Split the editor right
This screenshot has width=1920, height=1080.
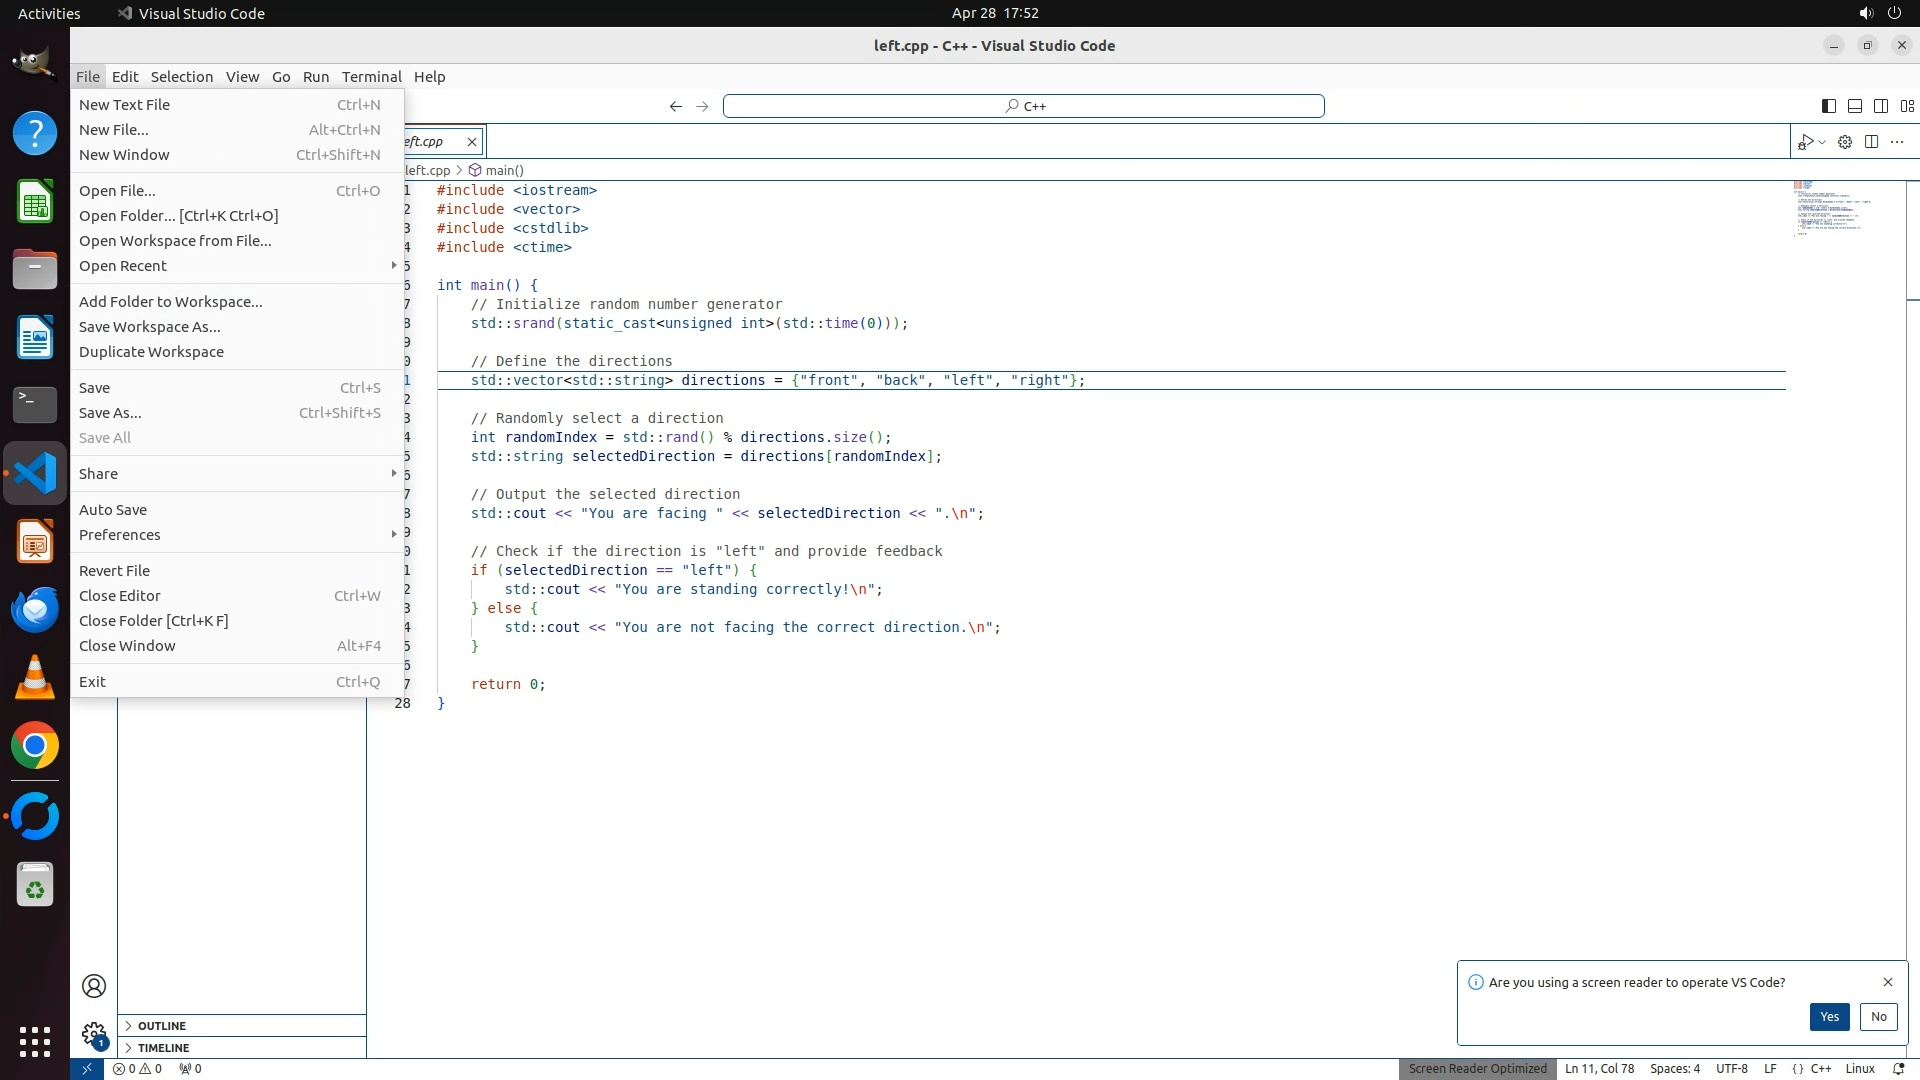[1871, 142]
